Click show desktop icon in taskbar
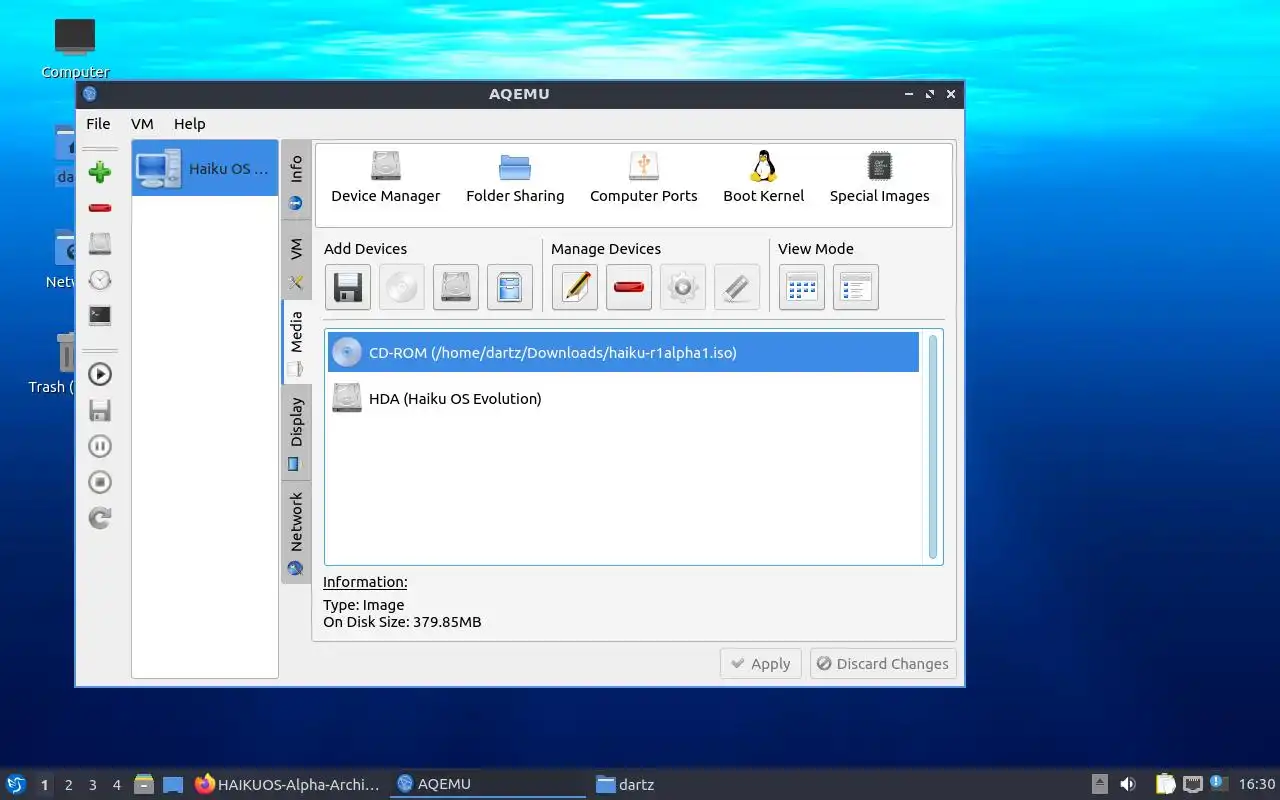The image size is (1280, 800). (x=173, y=784)
